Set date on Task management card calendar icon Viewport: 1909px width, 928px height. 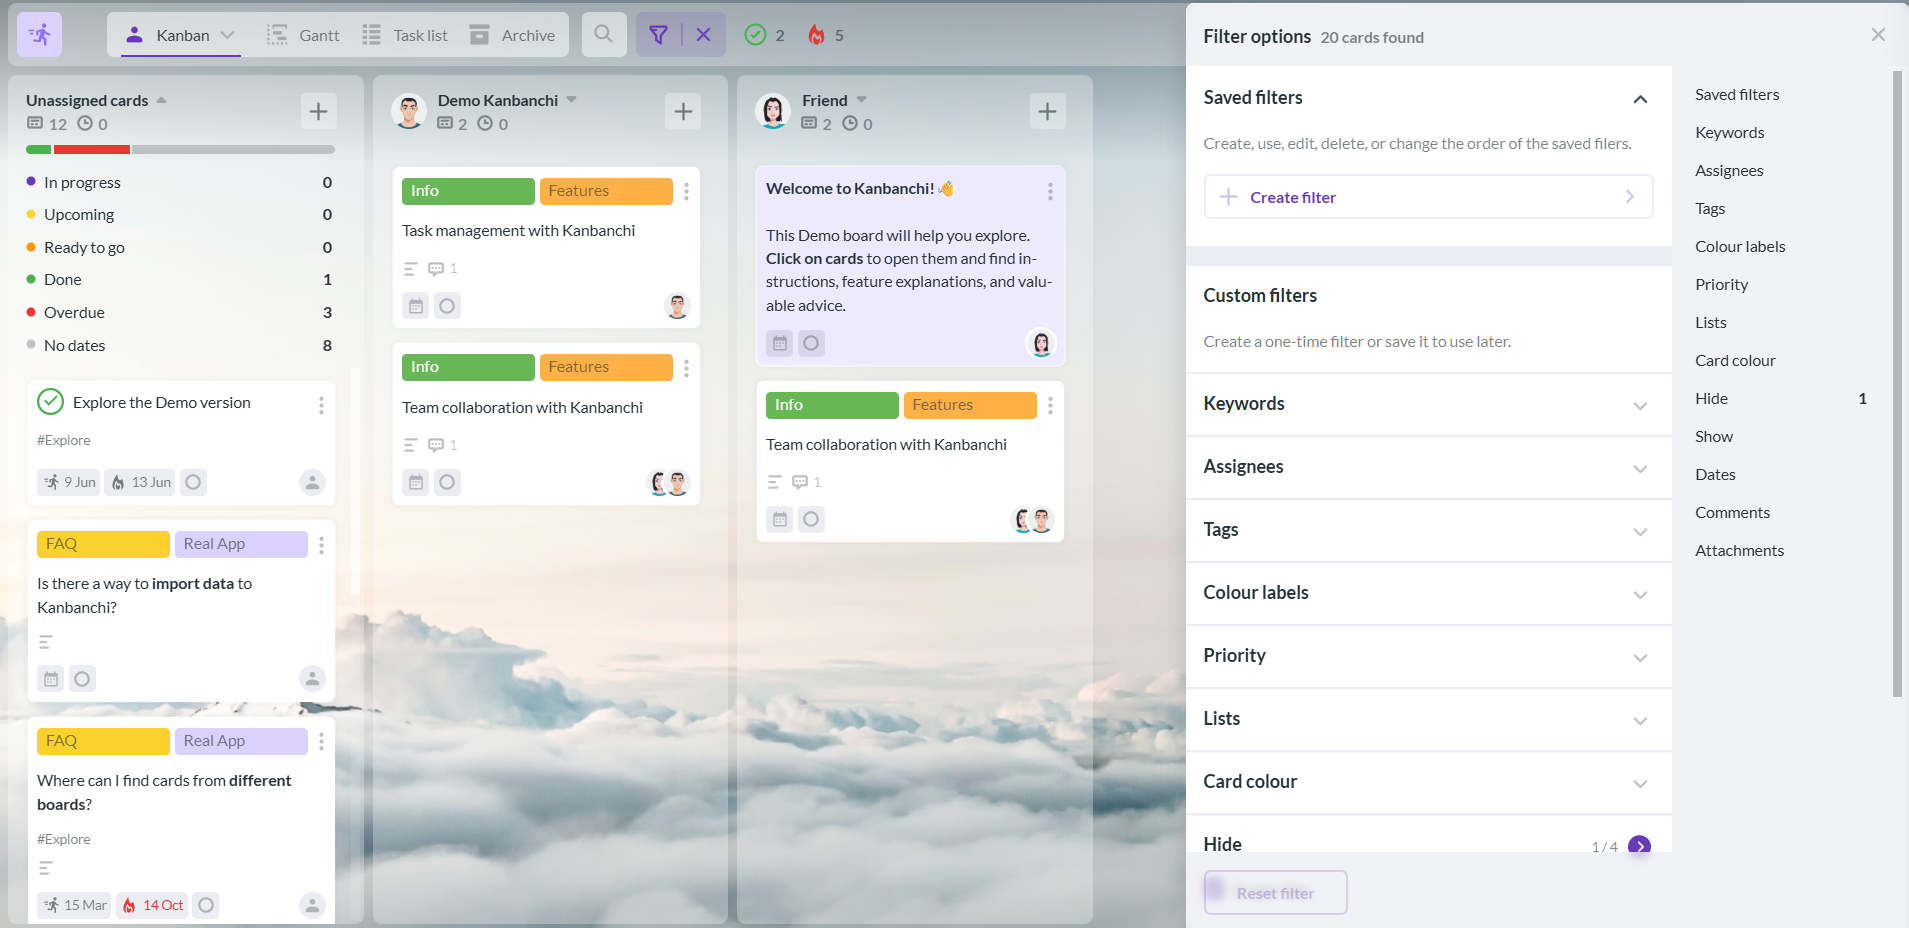(416, 306)
